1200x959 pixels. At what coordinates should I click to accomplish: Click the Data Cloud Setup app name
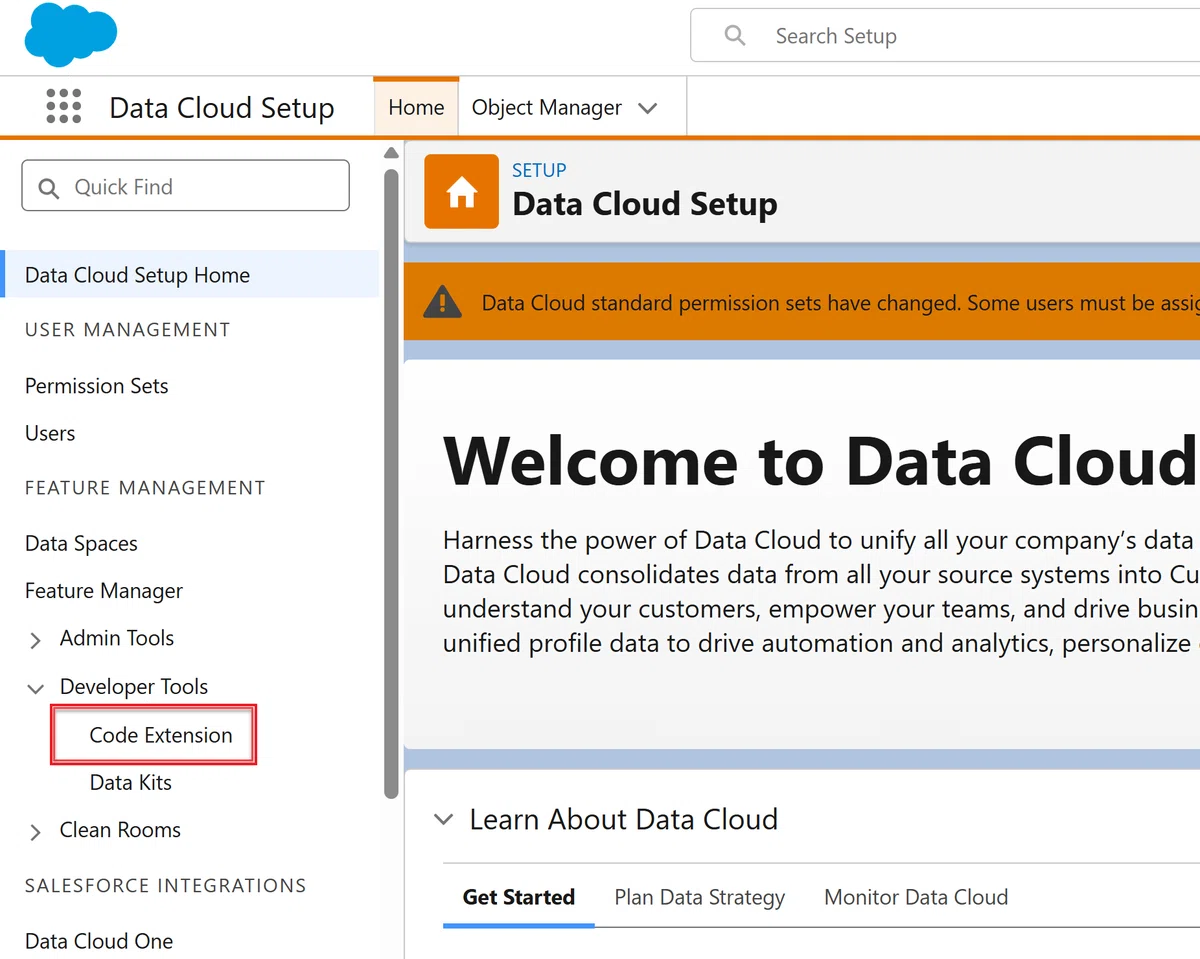(x=222, y=108)
